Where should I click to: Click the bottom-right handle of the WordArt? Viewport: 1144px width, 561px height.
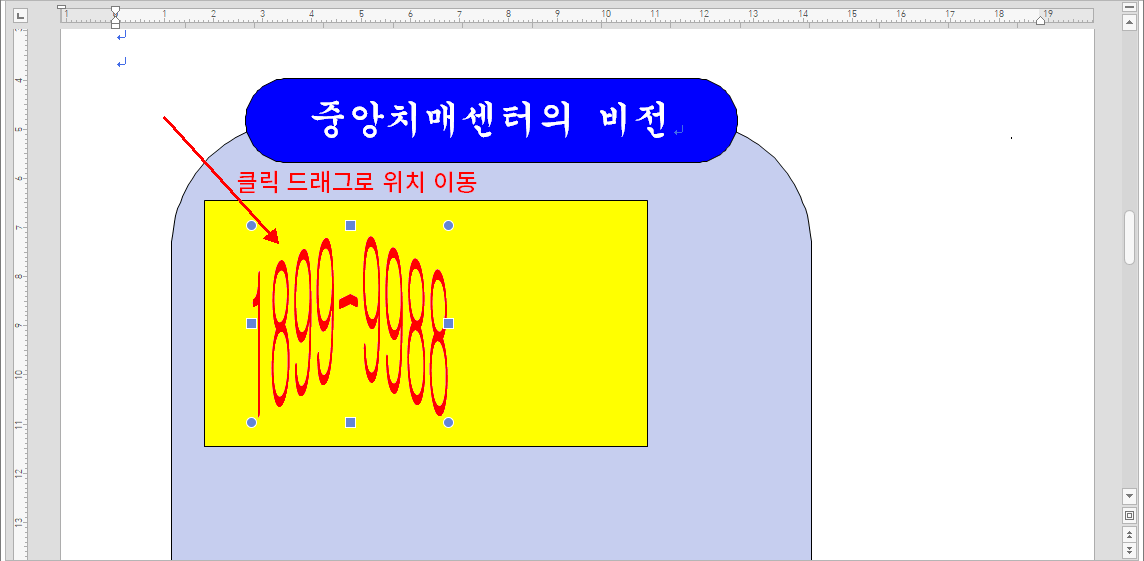click(x=449, y=422)
